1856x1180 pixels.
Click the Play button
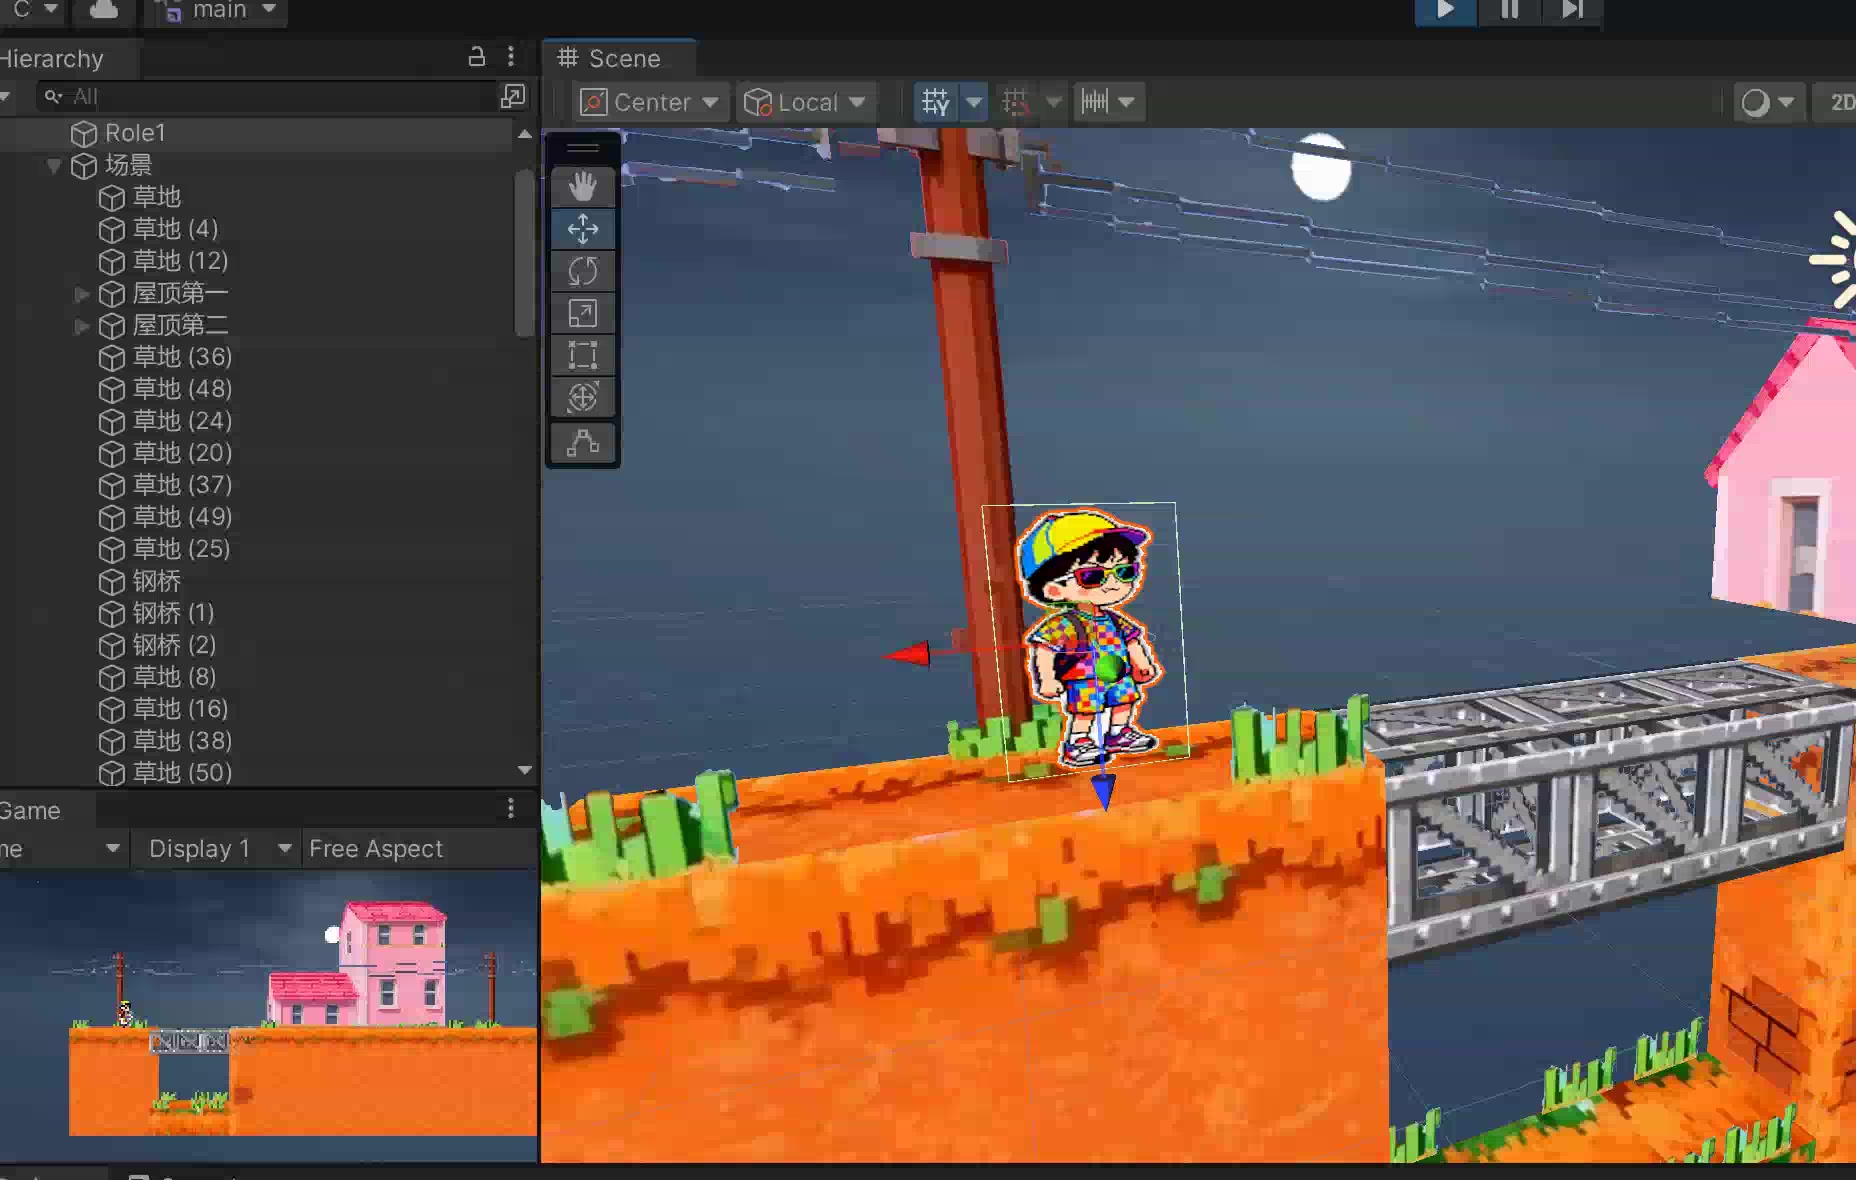tap(1445, 10)
